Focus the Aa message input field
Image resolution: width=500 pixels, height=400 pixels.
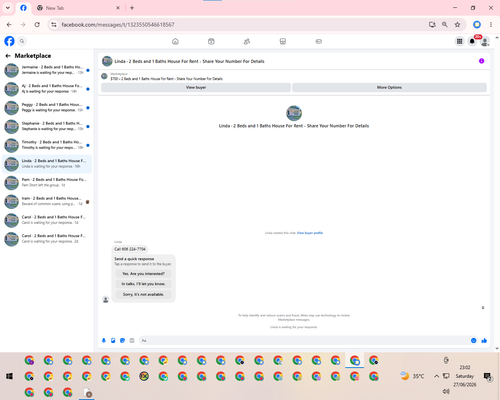coord(304,340)
